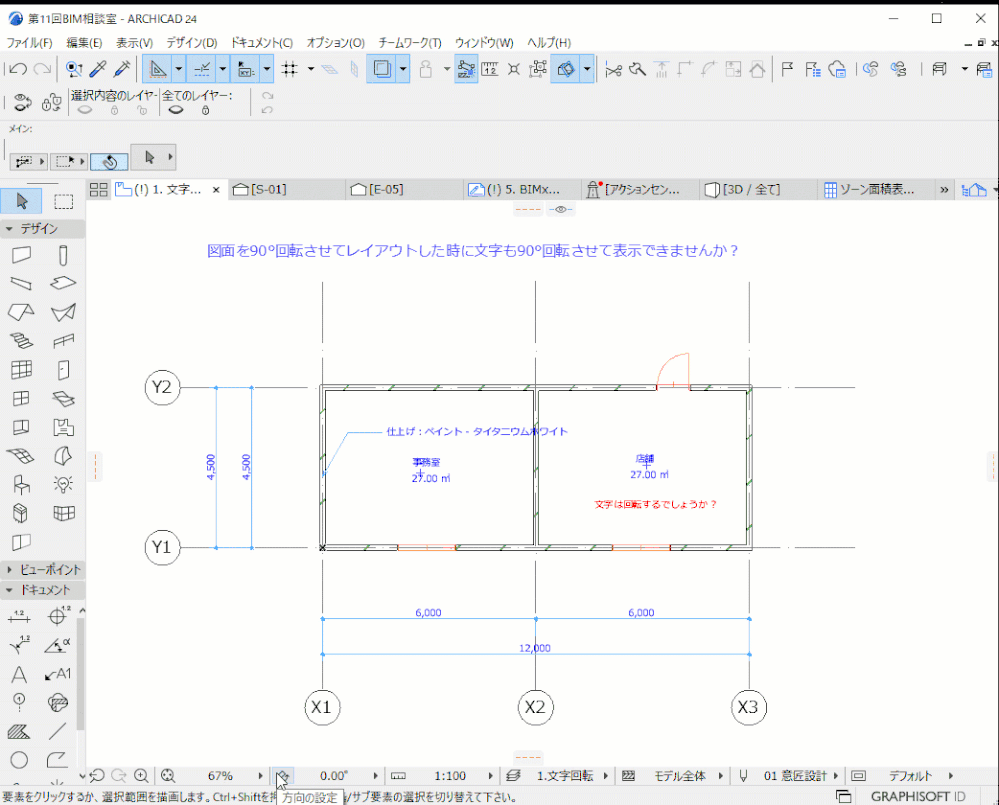Select the Shell tool
This screenshot has height=805, width=999.
[62, 311]
